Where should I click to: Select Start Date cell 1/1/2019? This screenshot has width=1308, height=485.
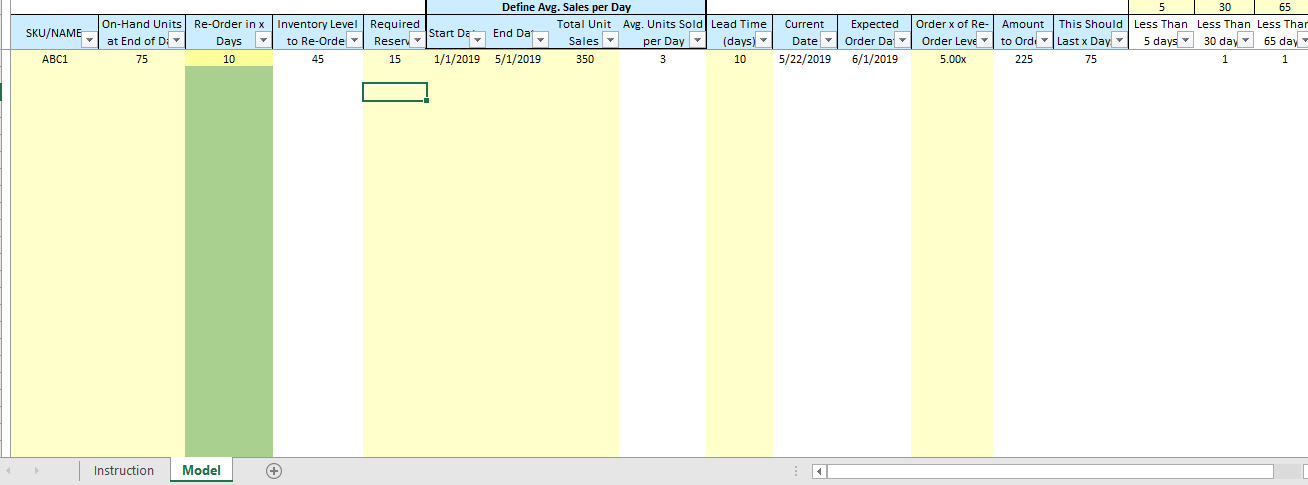coord(457,59)
